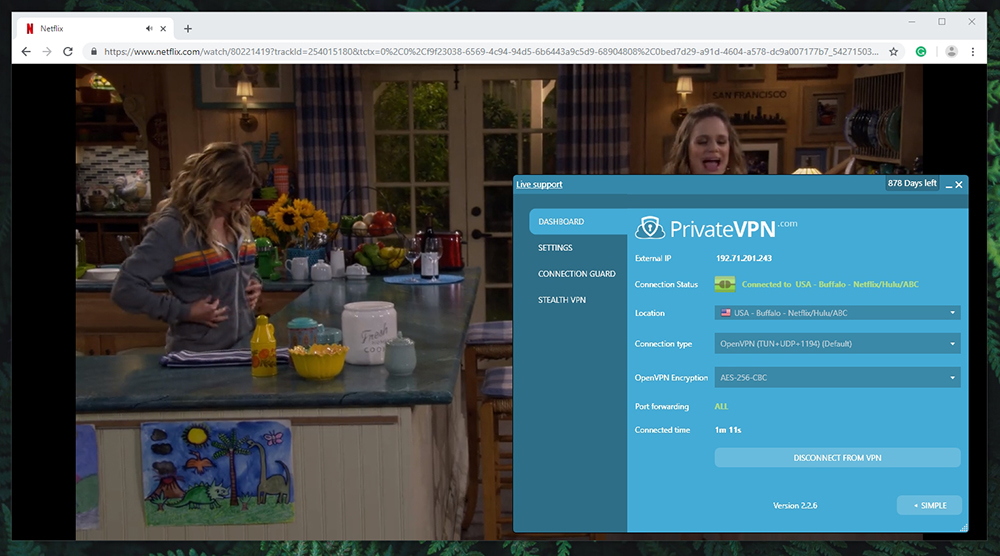Click the 878 Days left label

tap(912, 184)
